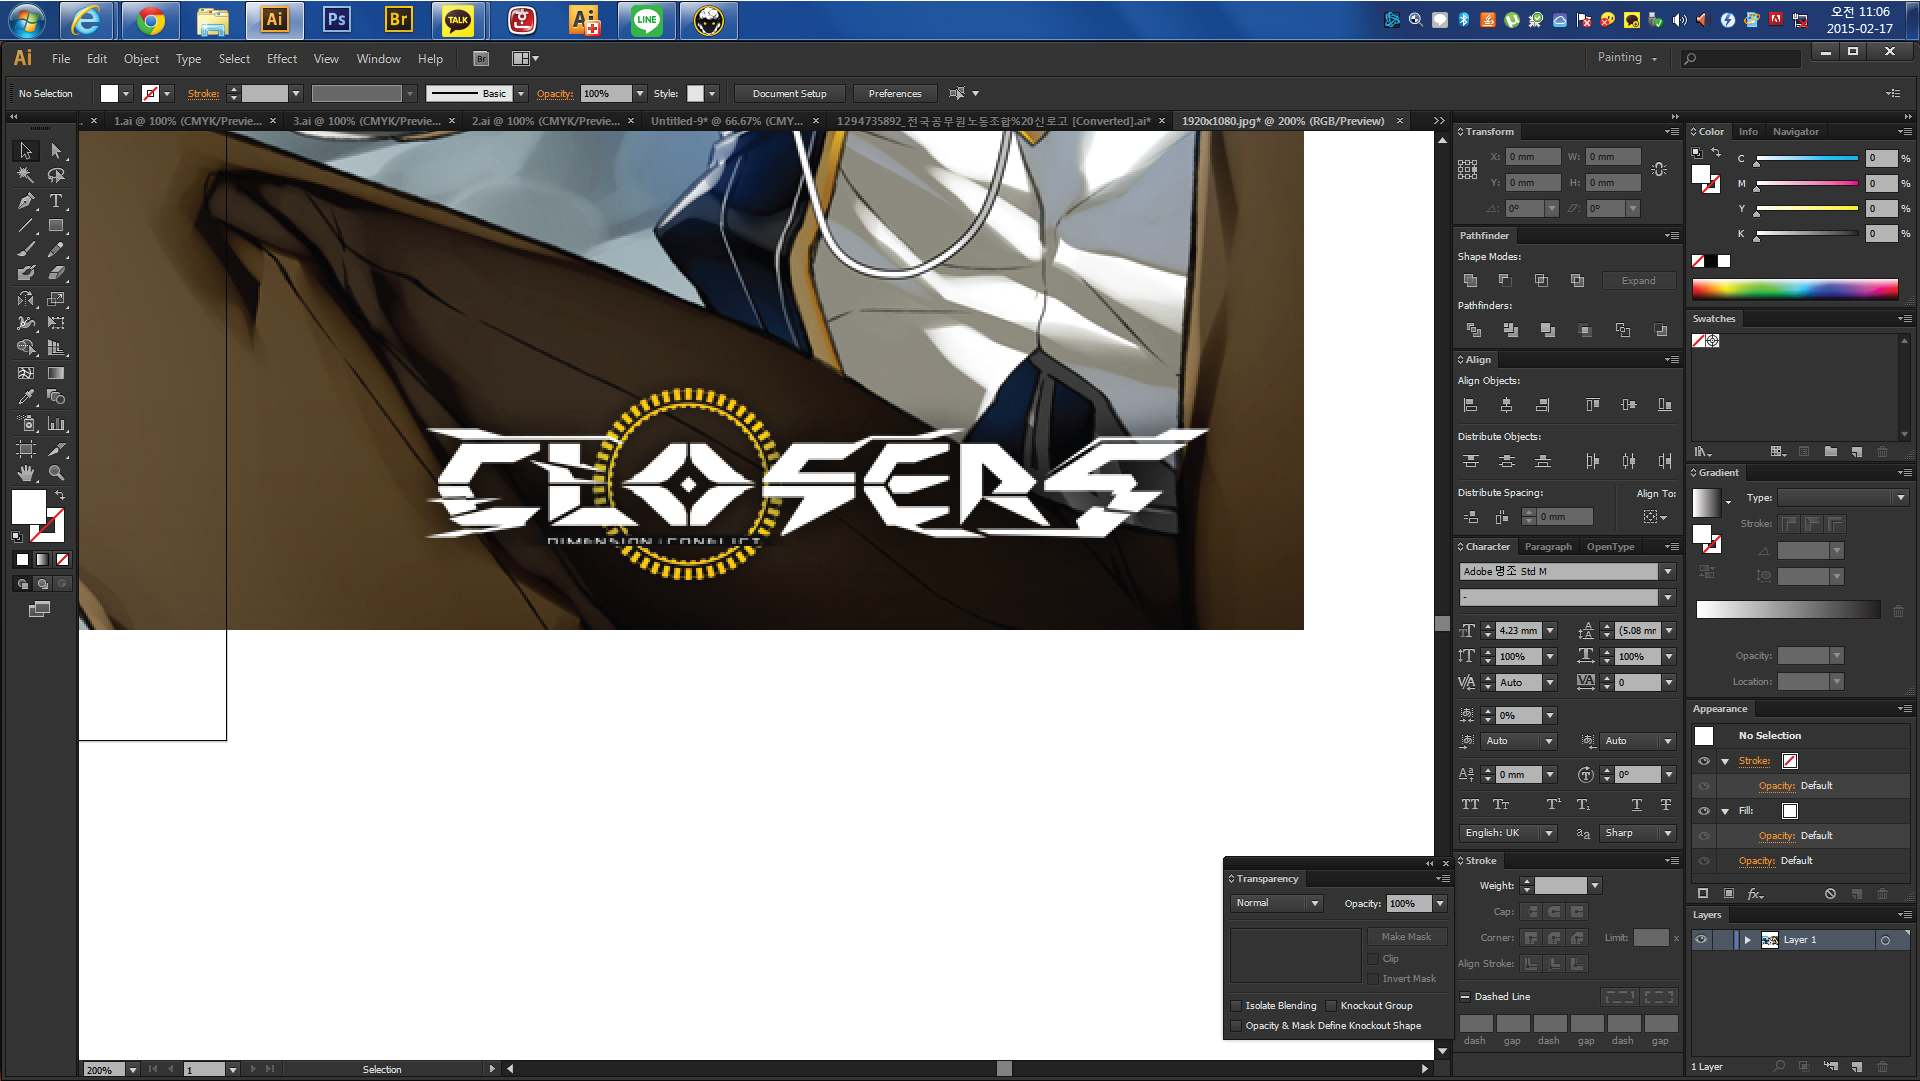Screen dimensions: 1920x1081
Task: Toggle Fill visibility in Appearance panel
Action: pyautogui.click(x=1704, y=811)
